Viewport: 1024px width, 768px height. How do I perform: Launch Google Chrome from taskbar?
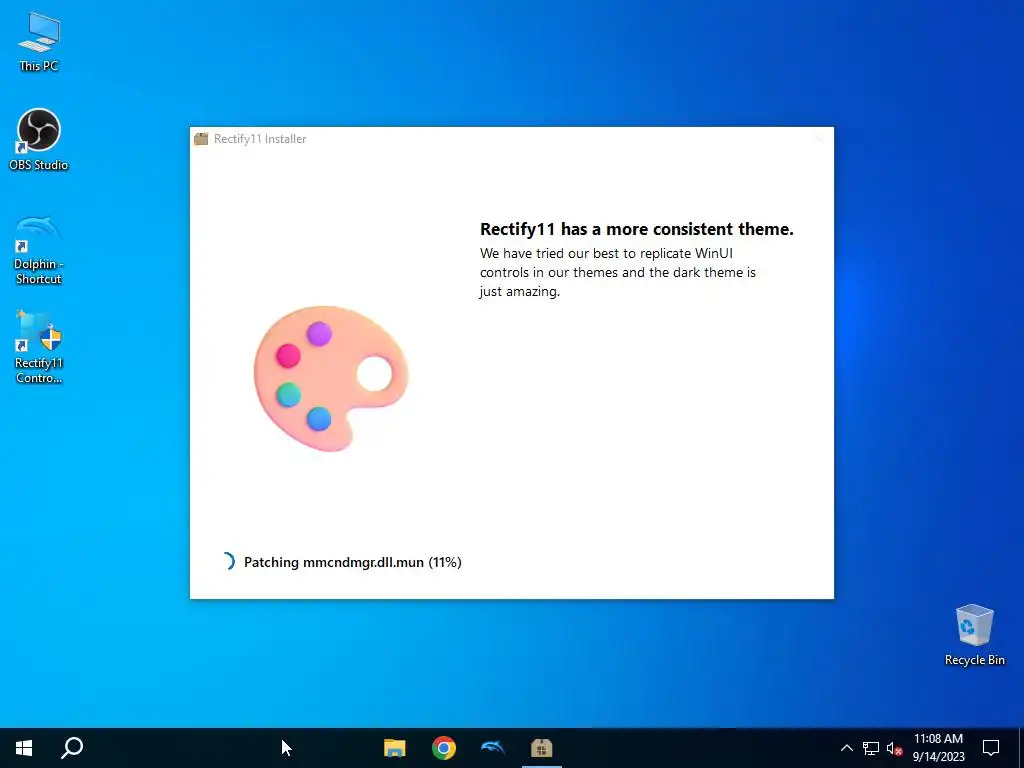[443, 748]
